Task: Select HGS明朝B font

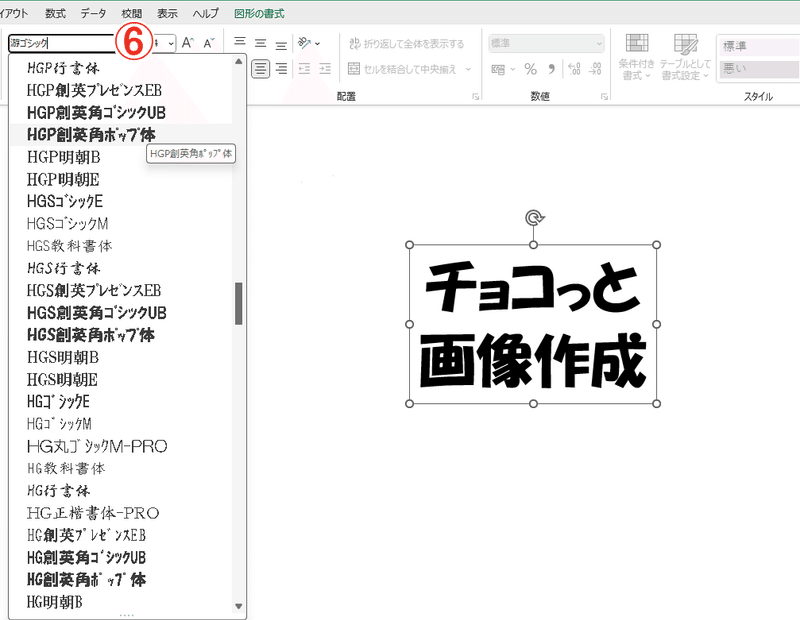Action: click(120, 357)
